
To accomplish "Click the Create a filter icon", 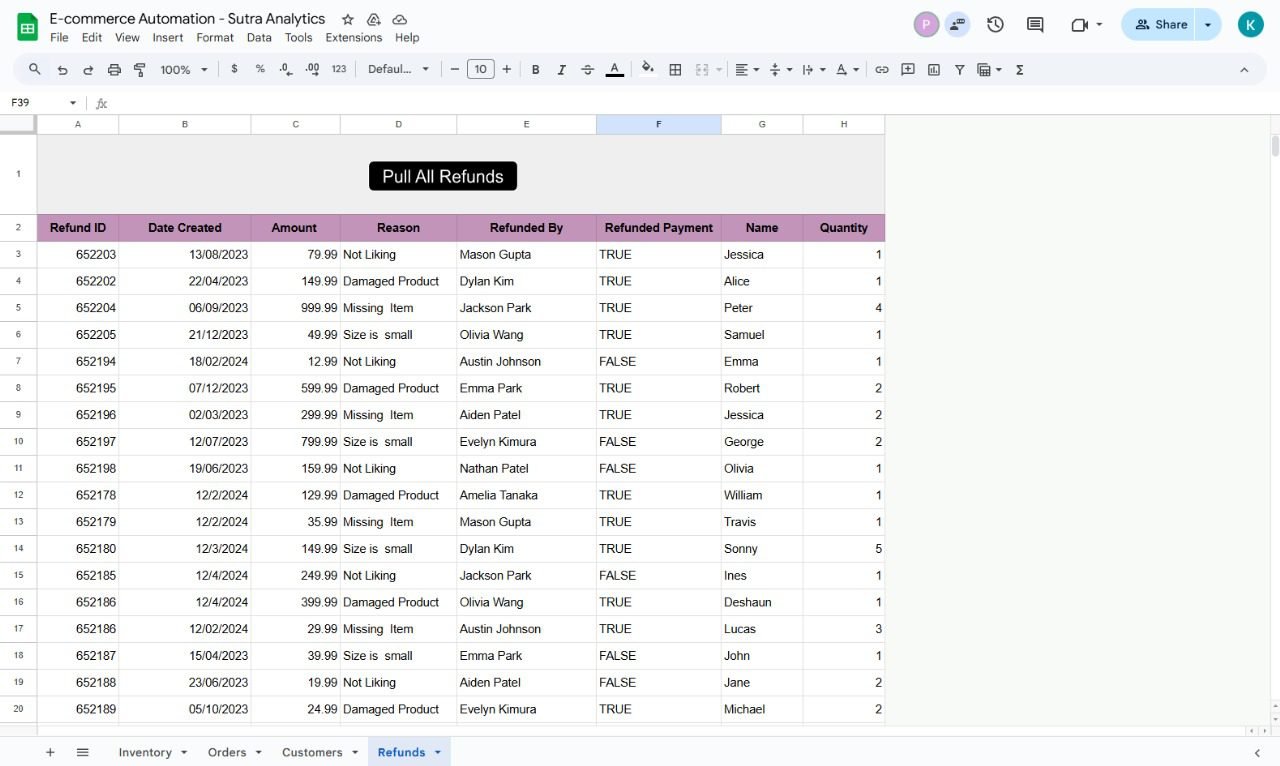I will coord(959,70).
